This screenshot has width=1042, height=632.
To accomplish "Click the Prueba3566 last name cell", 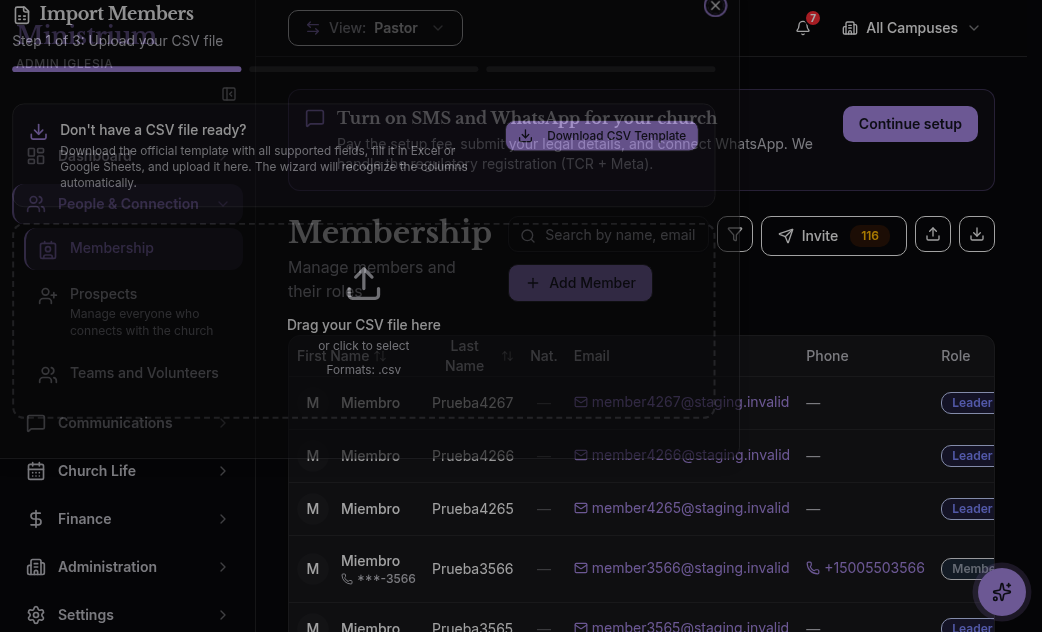I will coord(472,569).
